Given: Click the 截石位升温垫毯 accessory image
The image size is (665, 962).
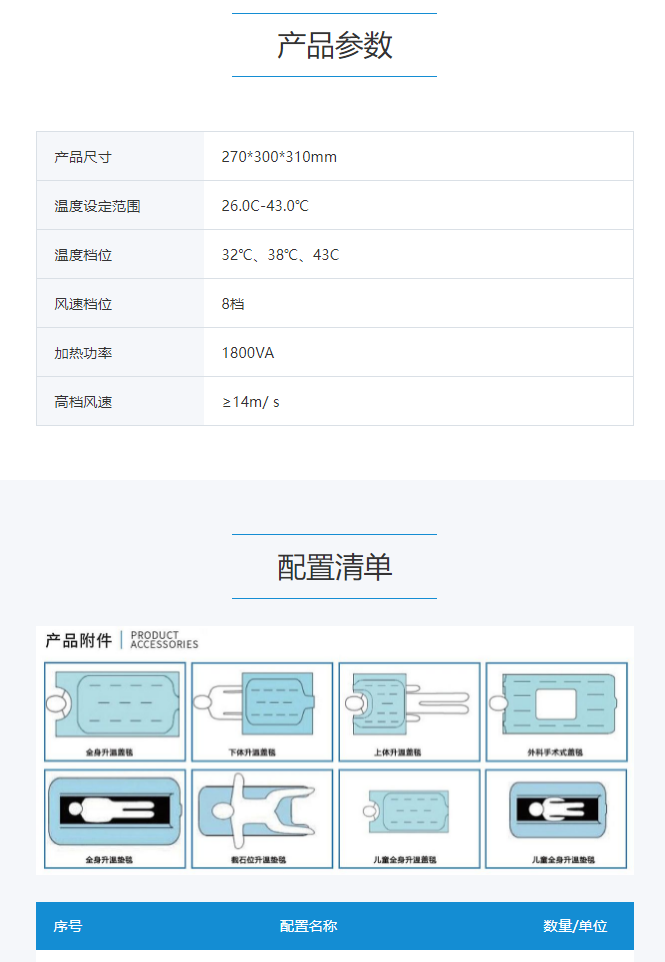Looking at the screenshot, I should tap(262, 817).
